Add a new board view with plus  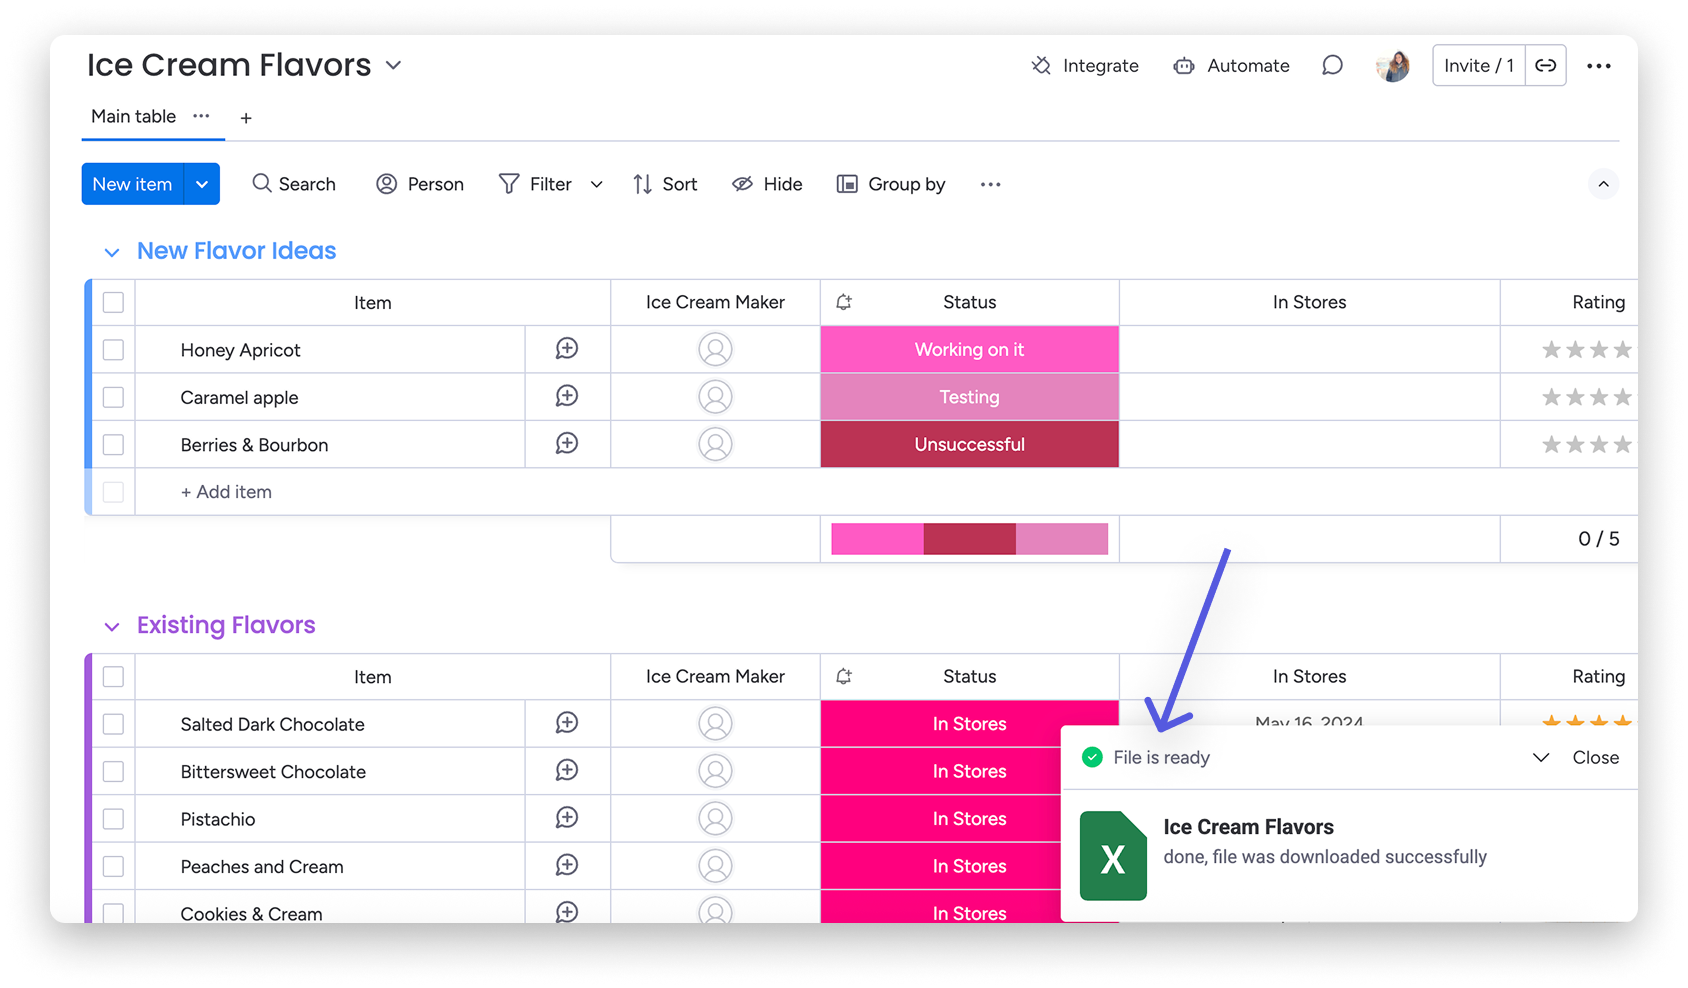coord(246,118)
